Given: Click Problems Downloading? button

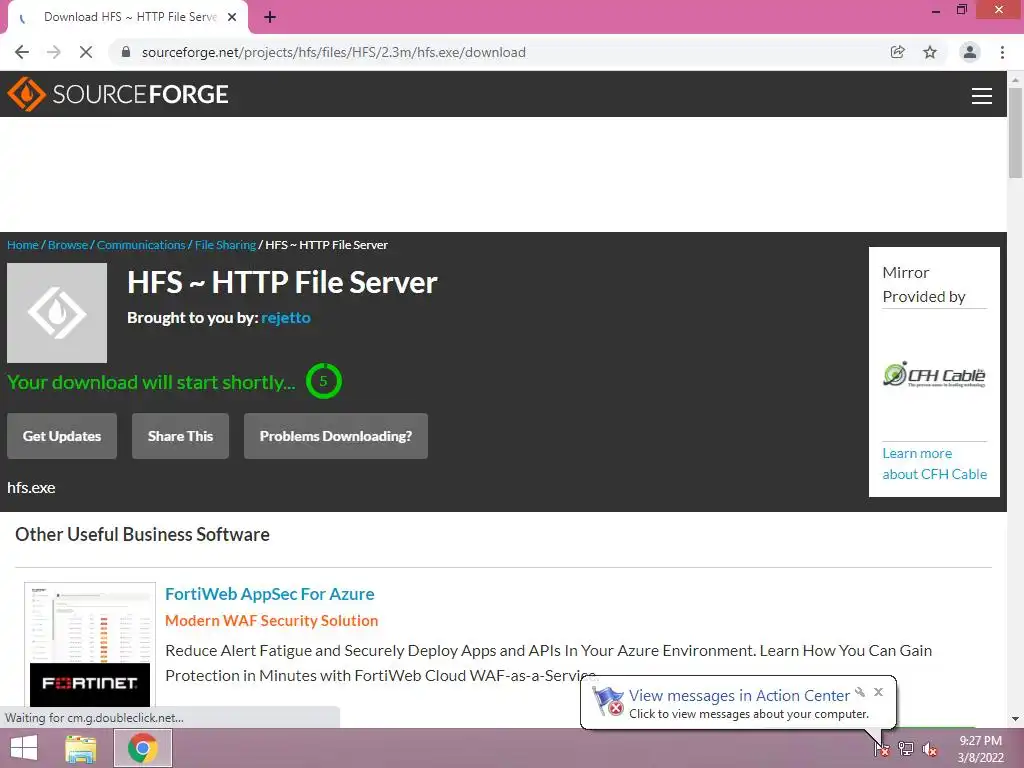Looking at the screenshot, I should click(336, 436).
